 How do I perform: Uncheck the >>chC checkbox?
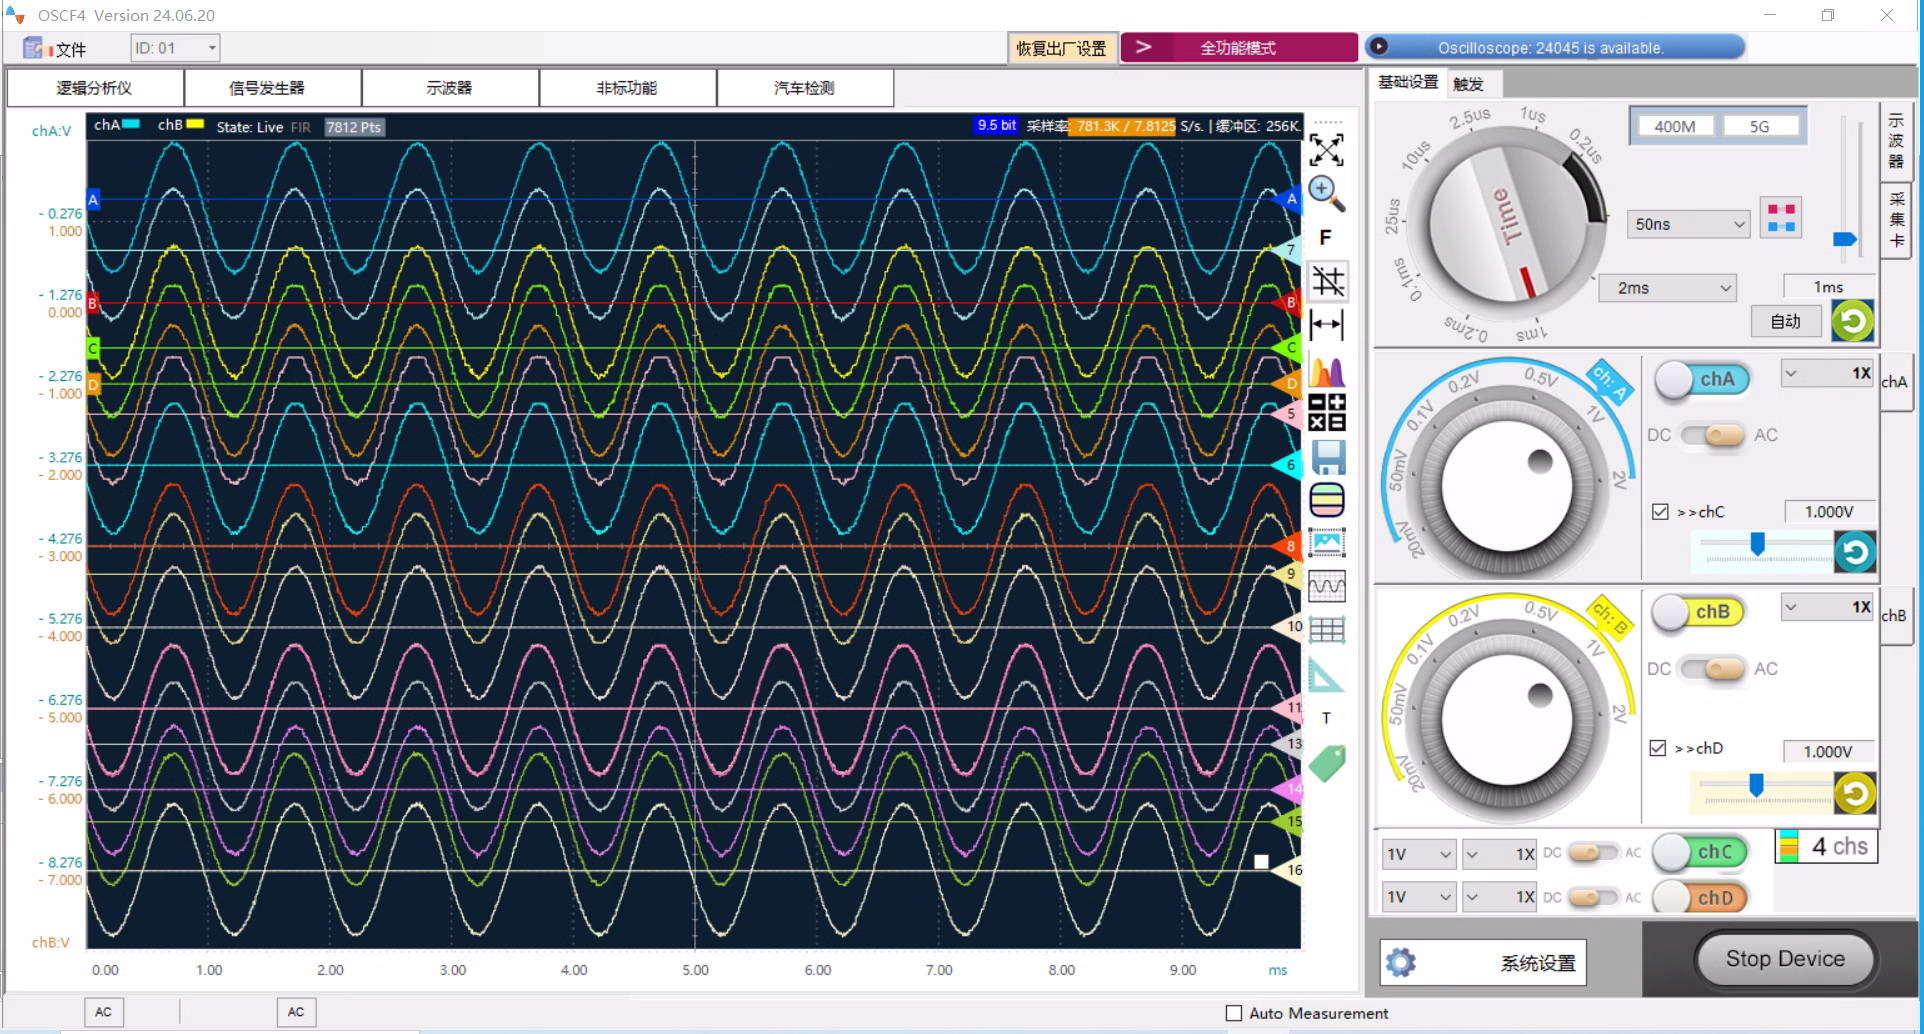1660,512
